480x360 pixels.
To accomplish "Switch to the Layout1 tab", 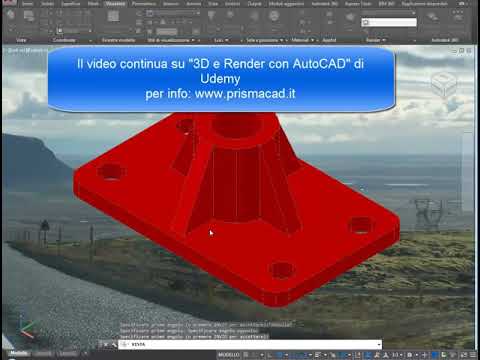I will point(43,354).
